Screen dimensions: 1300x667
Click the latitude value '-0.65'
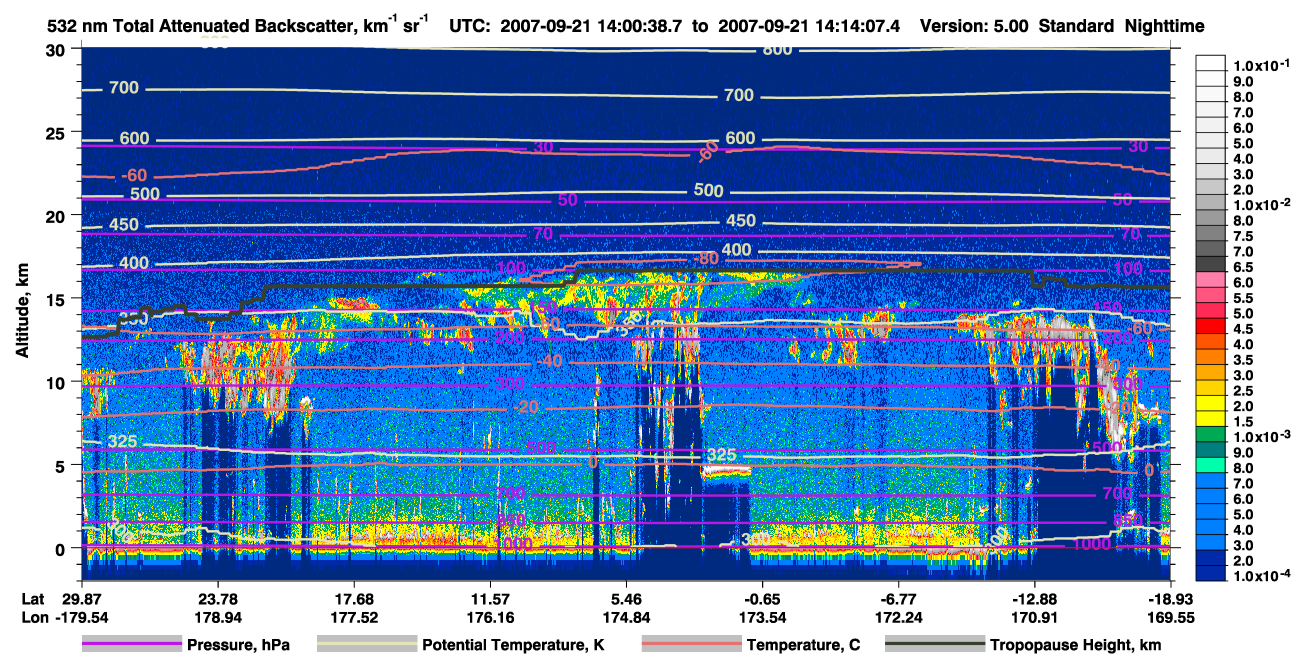(x=762, y=598)
